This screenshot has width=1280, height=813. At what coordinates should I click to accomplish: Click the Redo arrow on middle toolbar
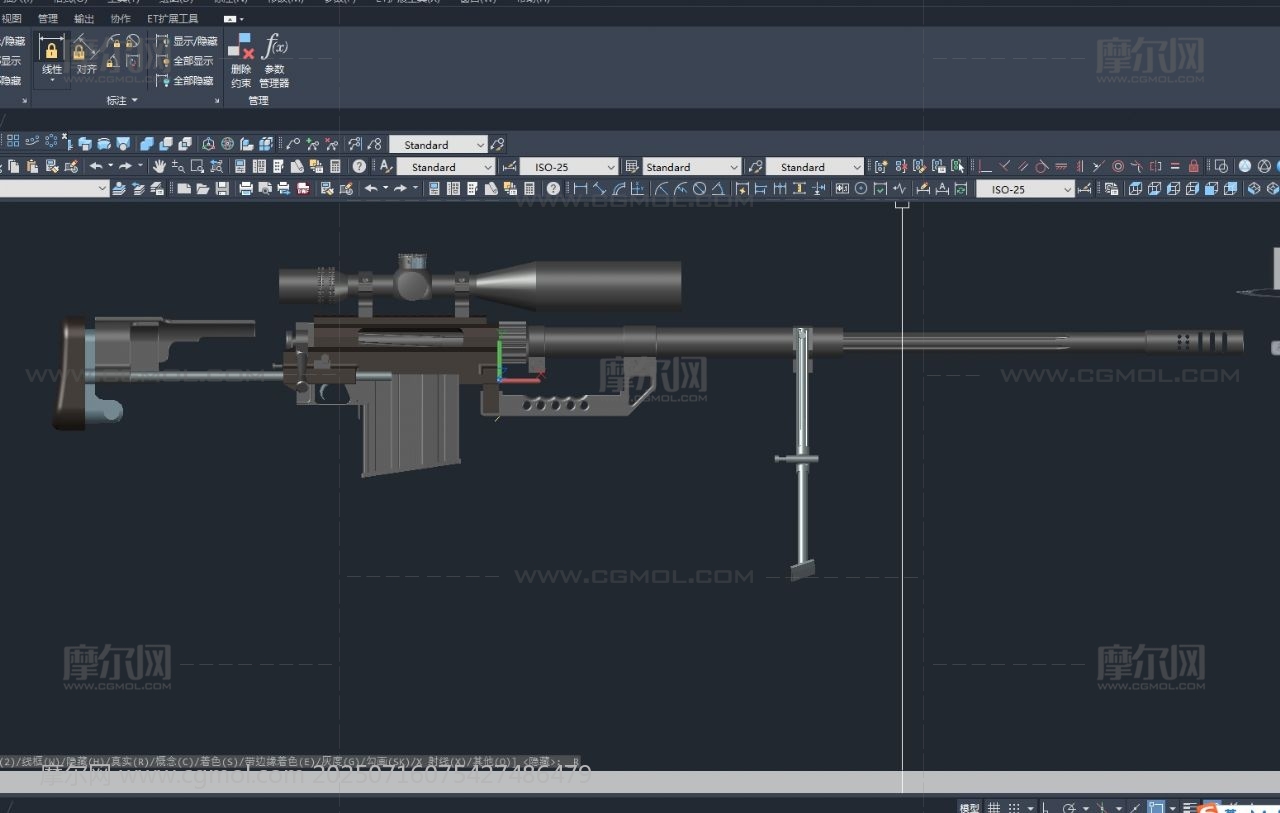[x=126, y=166]
